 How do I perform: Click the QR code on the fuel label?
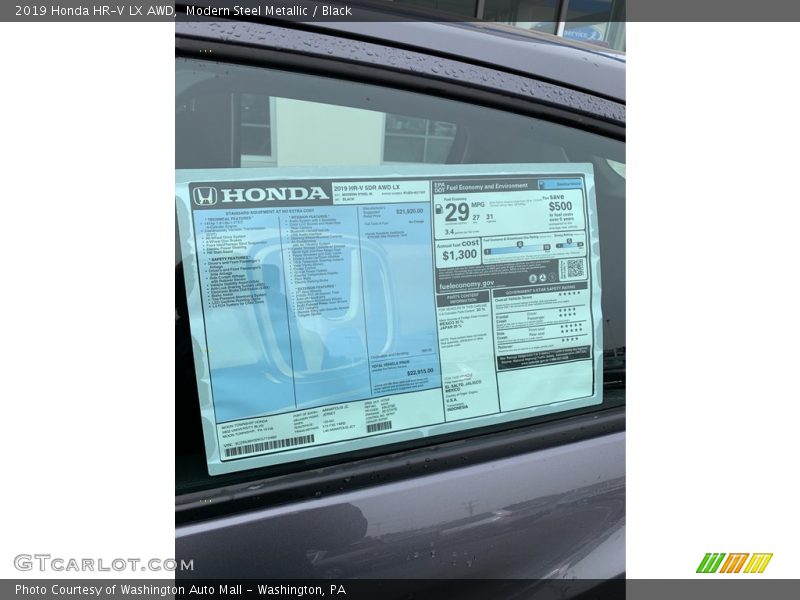[574, 268]
